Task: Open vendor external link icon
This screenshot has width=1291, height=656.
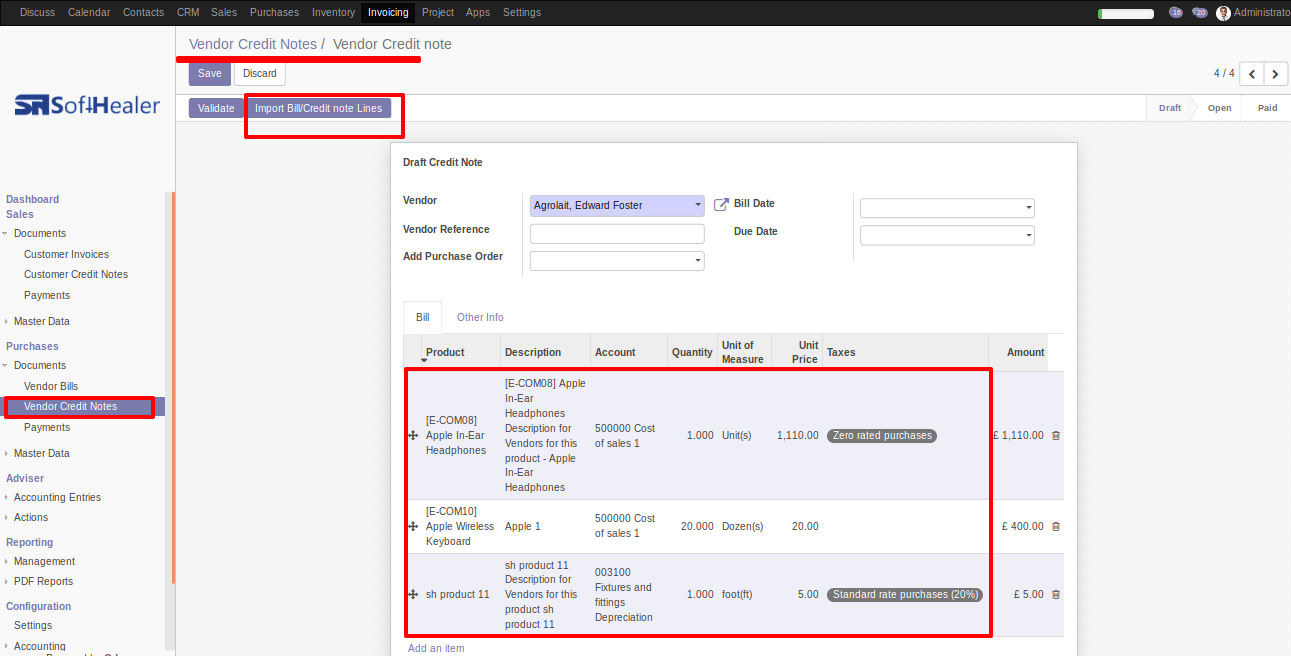Action: (x=721, y=205)
